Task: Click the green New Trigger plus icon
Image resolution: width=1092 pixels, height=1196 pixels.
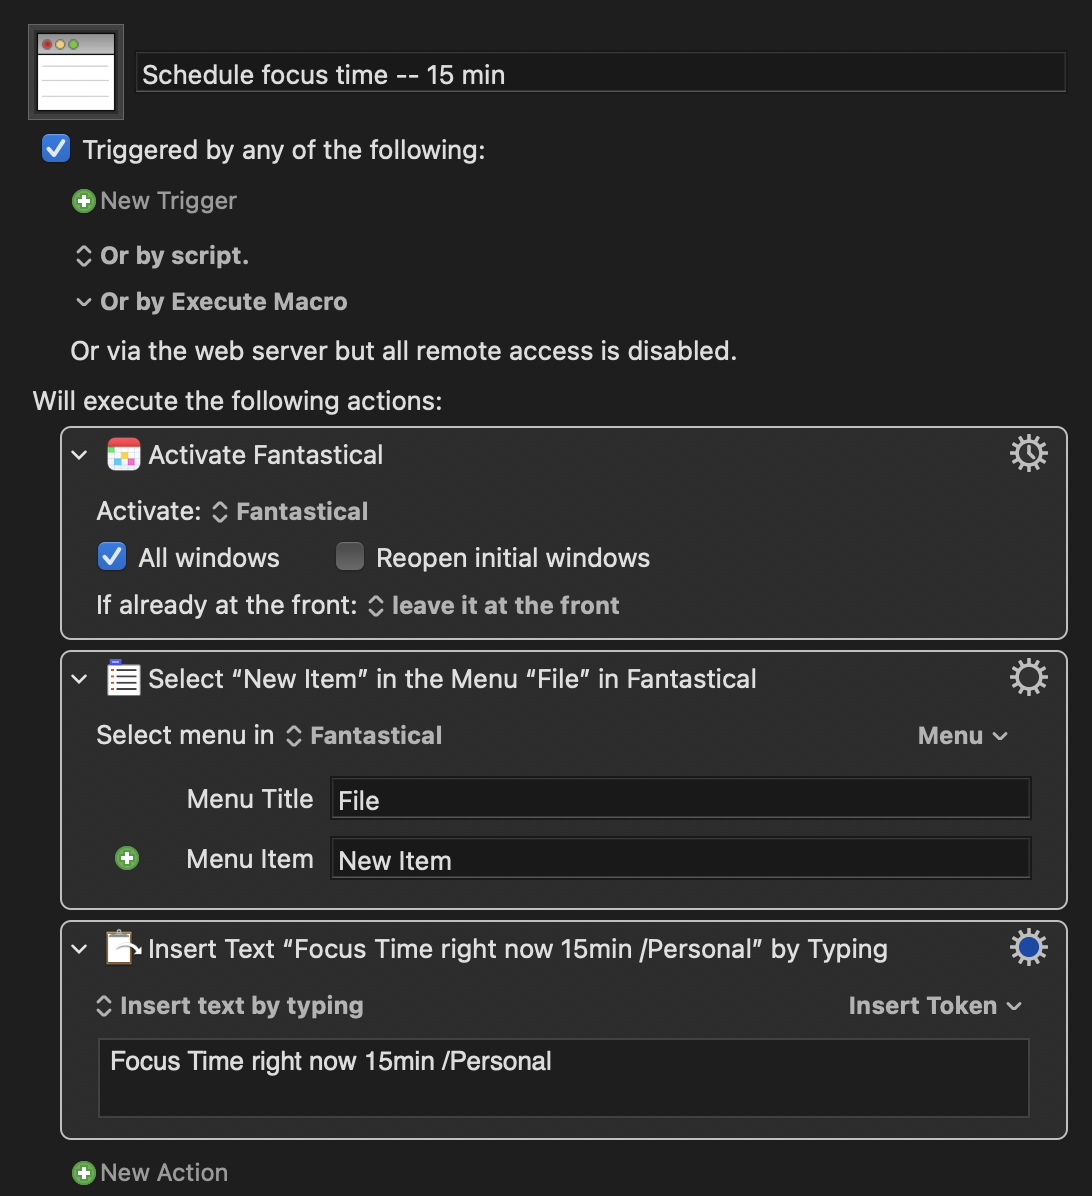Action: (x=84, y=201)
